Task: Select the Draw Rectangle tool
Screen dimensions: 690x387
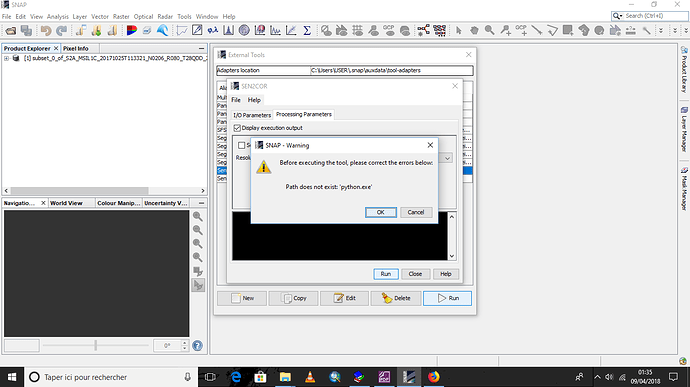Action: pos(568,30)
